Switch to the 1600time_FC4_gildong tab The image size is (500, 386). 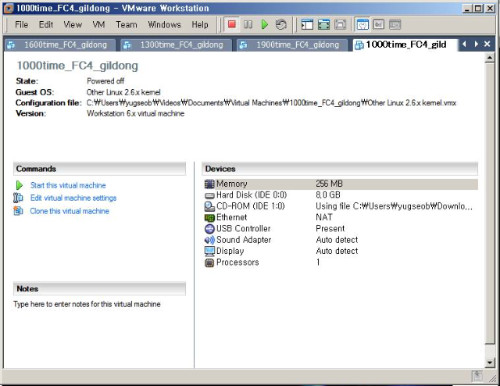(x=60, y=45)
